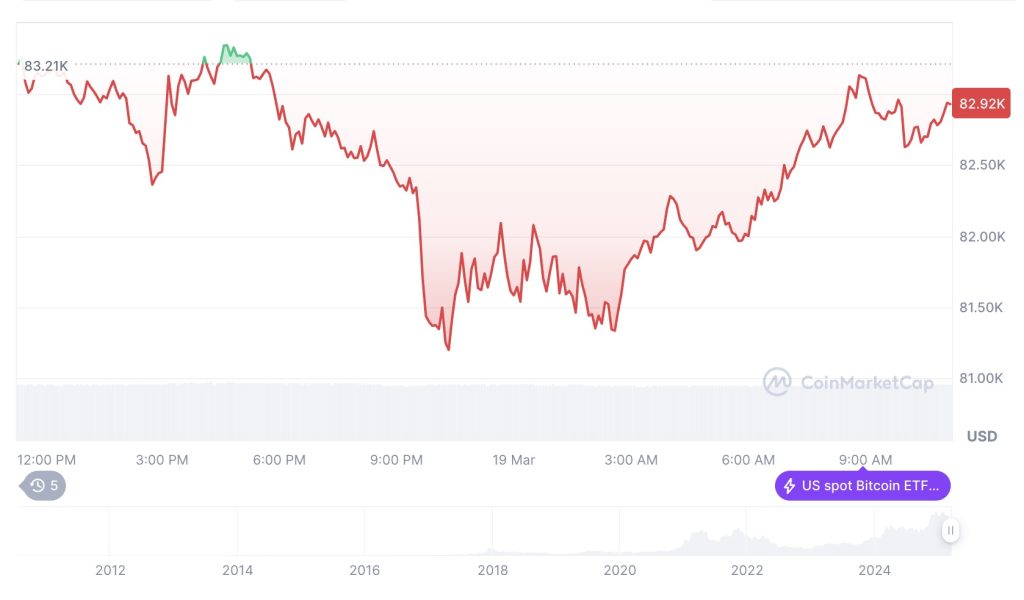The width and height of the screenshot is (1024, 600).
Task: Select the 19 Mar date label
Action: 513,460
